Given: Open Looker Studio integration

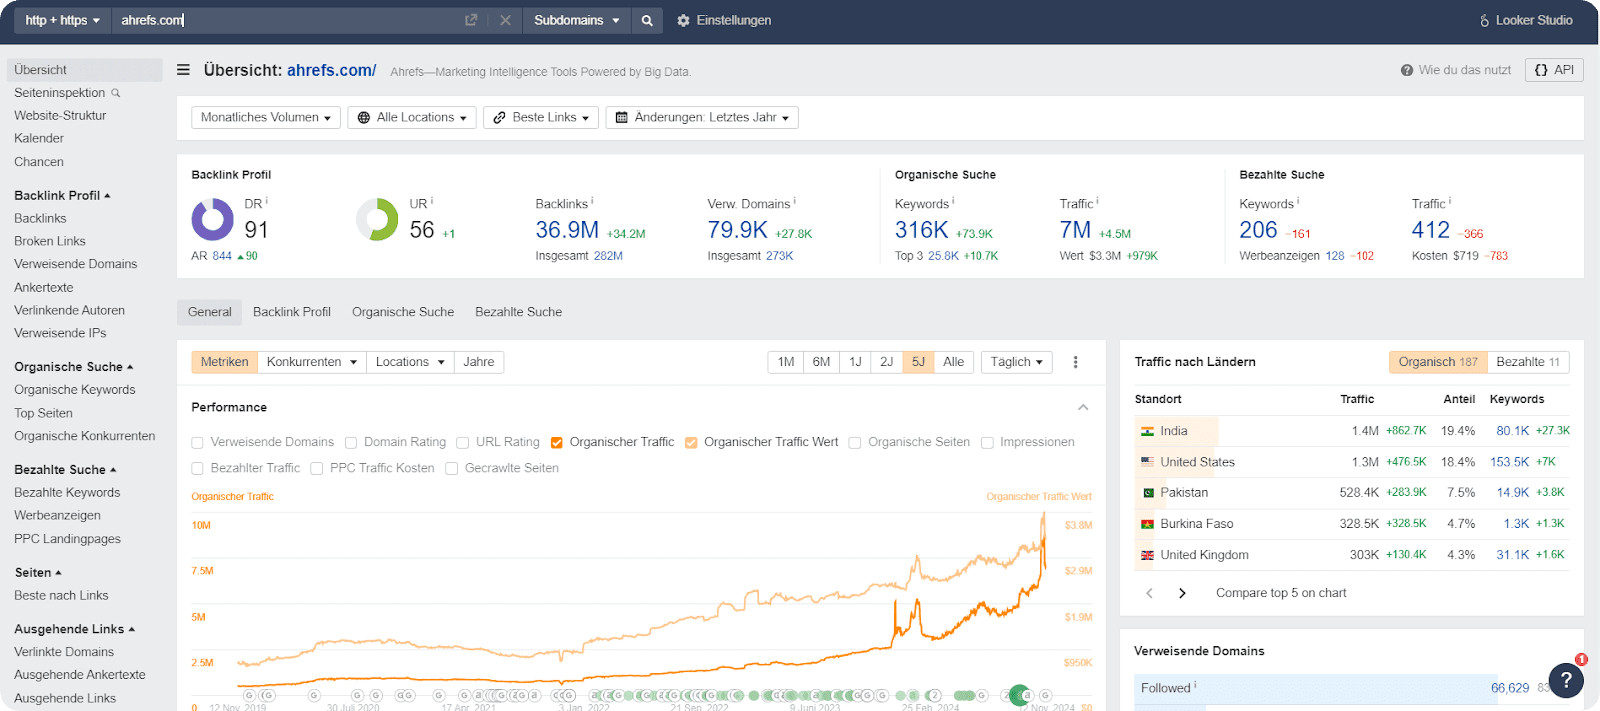Looking at the screenshot, I should coord(1526,20).
